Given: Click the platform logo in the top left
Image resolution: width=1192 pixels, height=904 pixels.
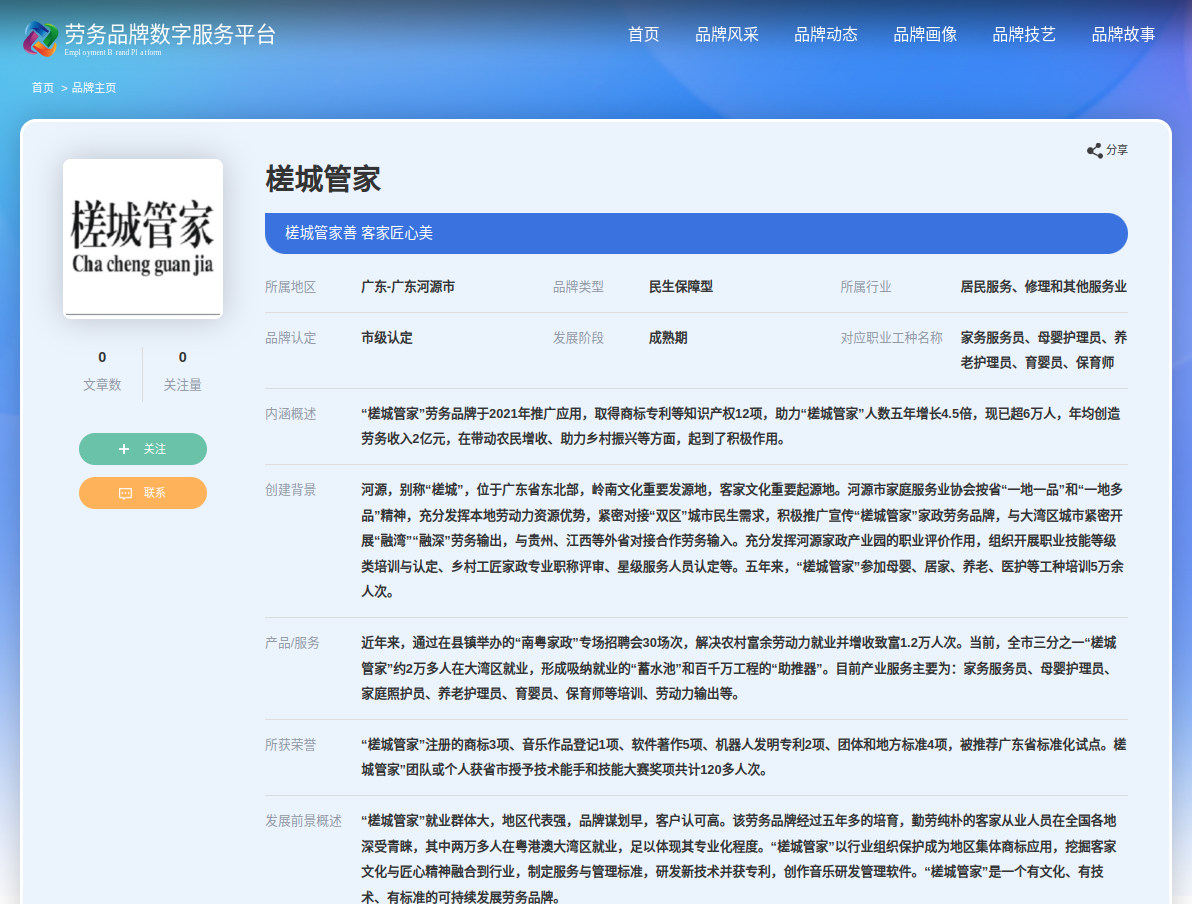Looking at the screenshot, I should pyautogui.click(x=40, y=40).
